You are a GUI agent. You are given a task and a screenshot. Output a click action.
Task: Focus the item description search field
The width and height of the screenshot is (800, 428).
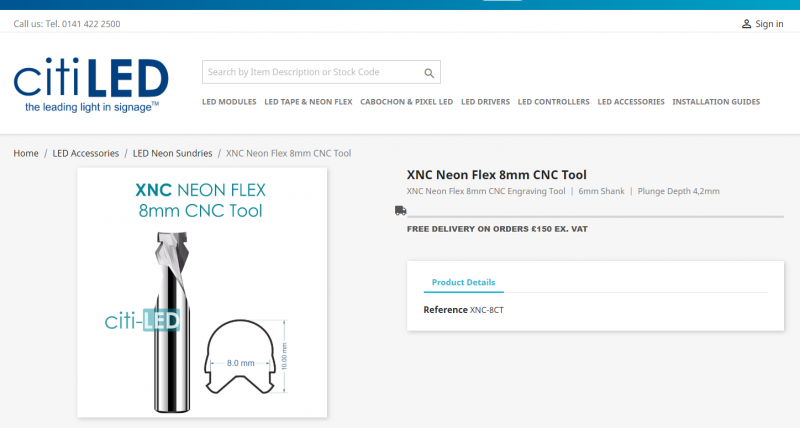click(x=310, y=72)
